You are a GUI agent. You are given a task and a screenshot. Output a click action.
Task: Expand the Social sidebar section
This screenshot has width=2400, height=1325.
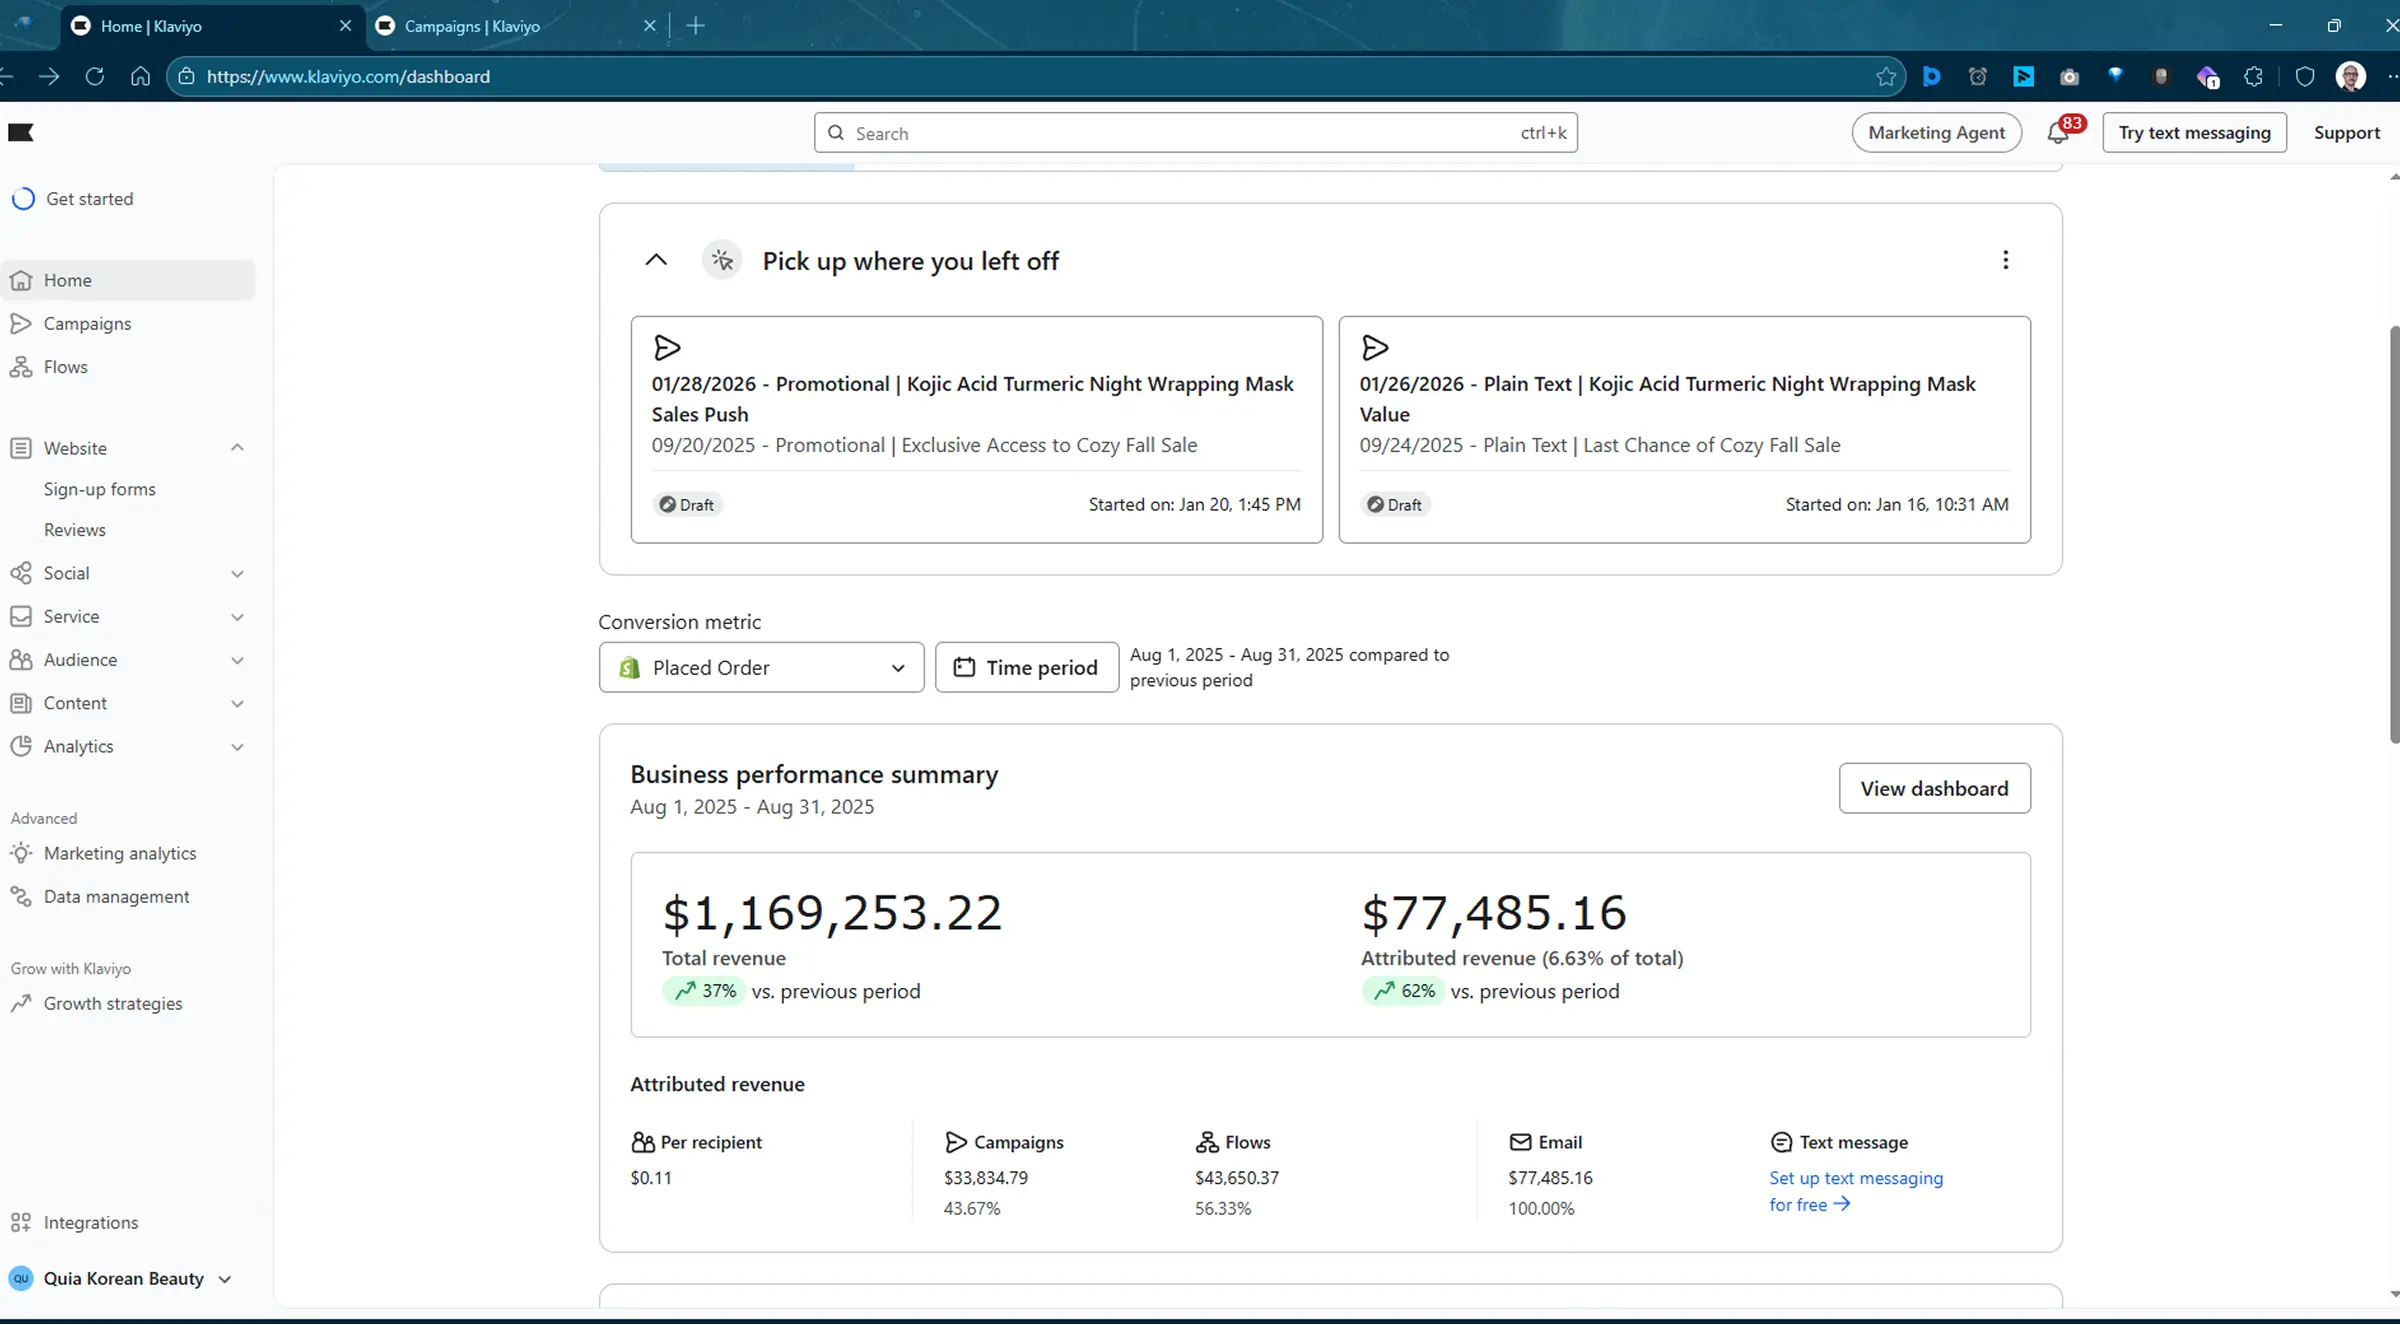click(x=237, y=573)
